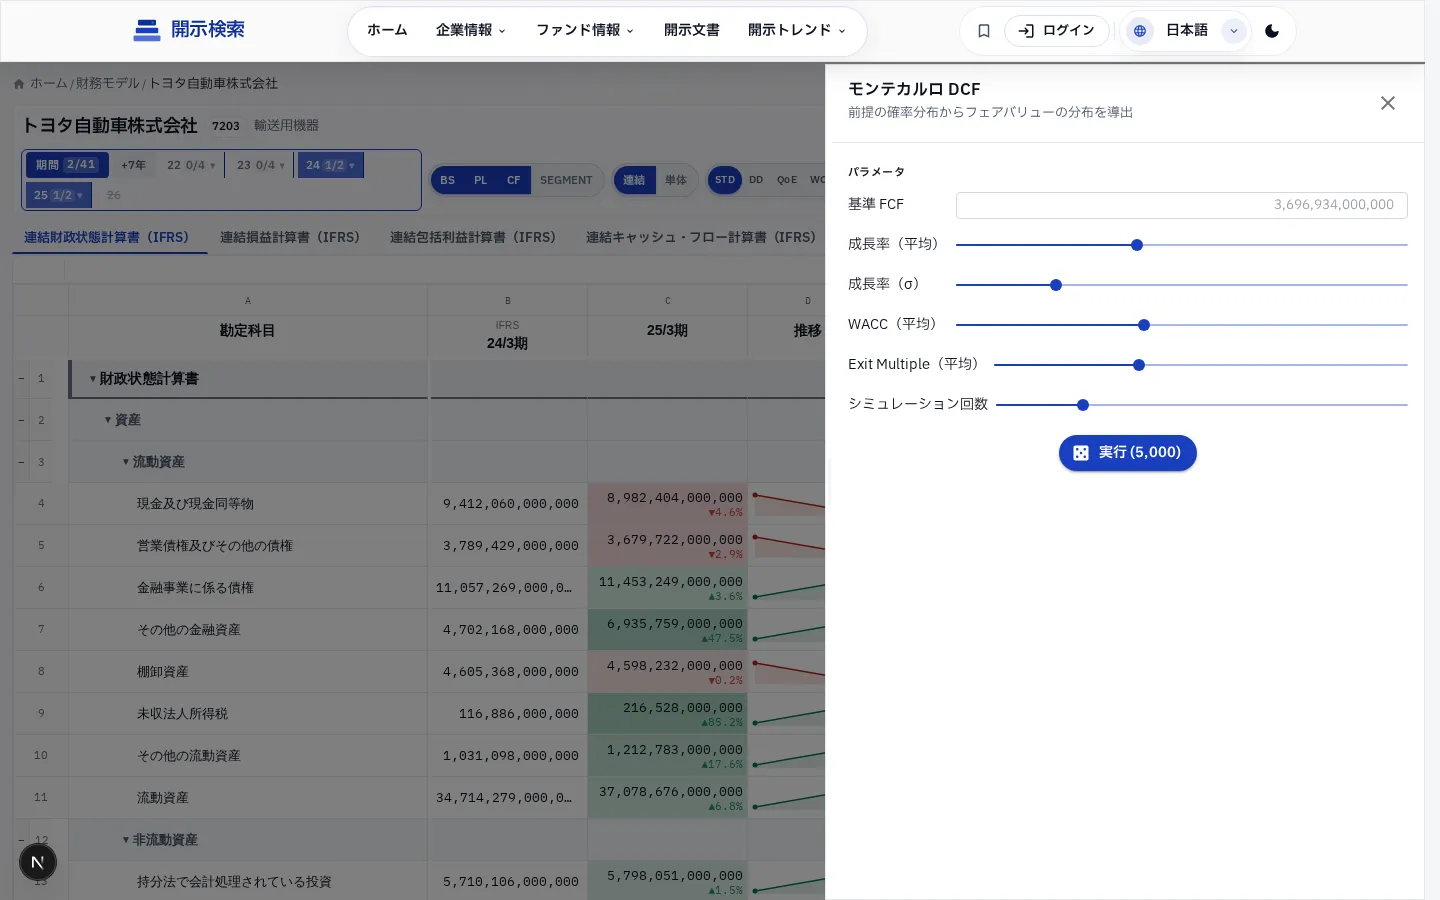Click the minus icon beside row 3

coord(21,462)
